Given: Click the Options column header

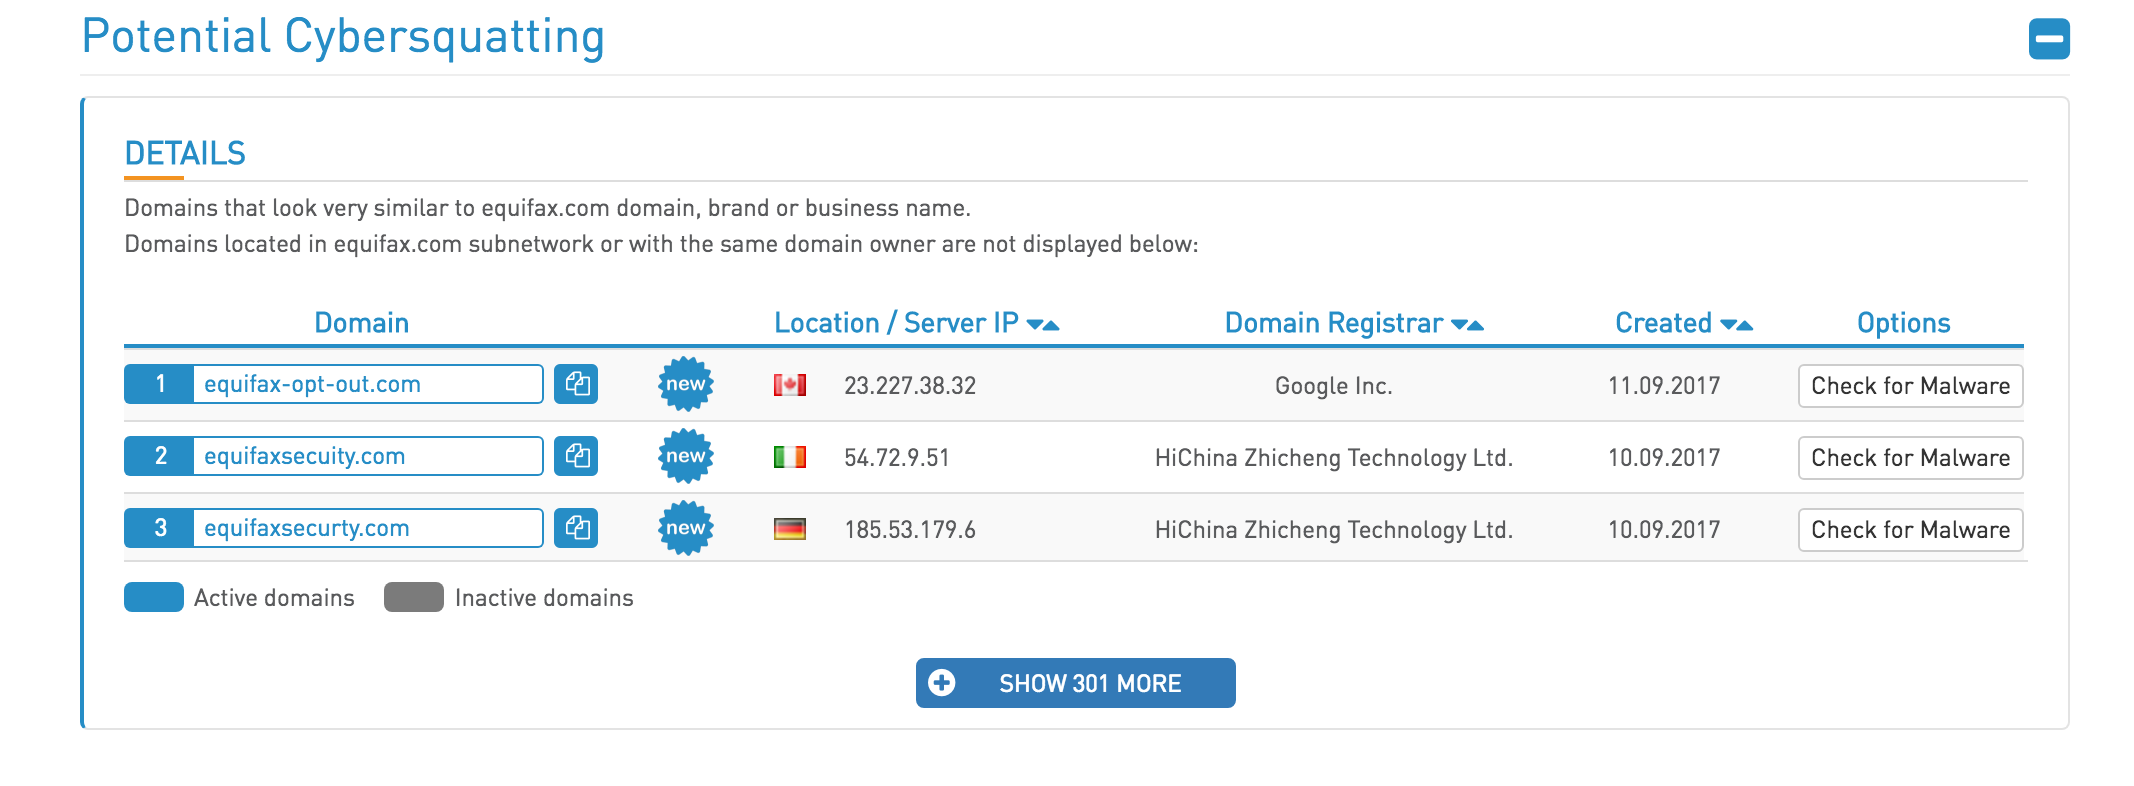Looking at the screenshot, I should [1903, 323].
